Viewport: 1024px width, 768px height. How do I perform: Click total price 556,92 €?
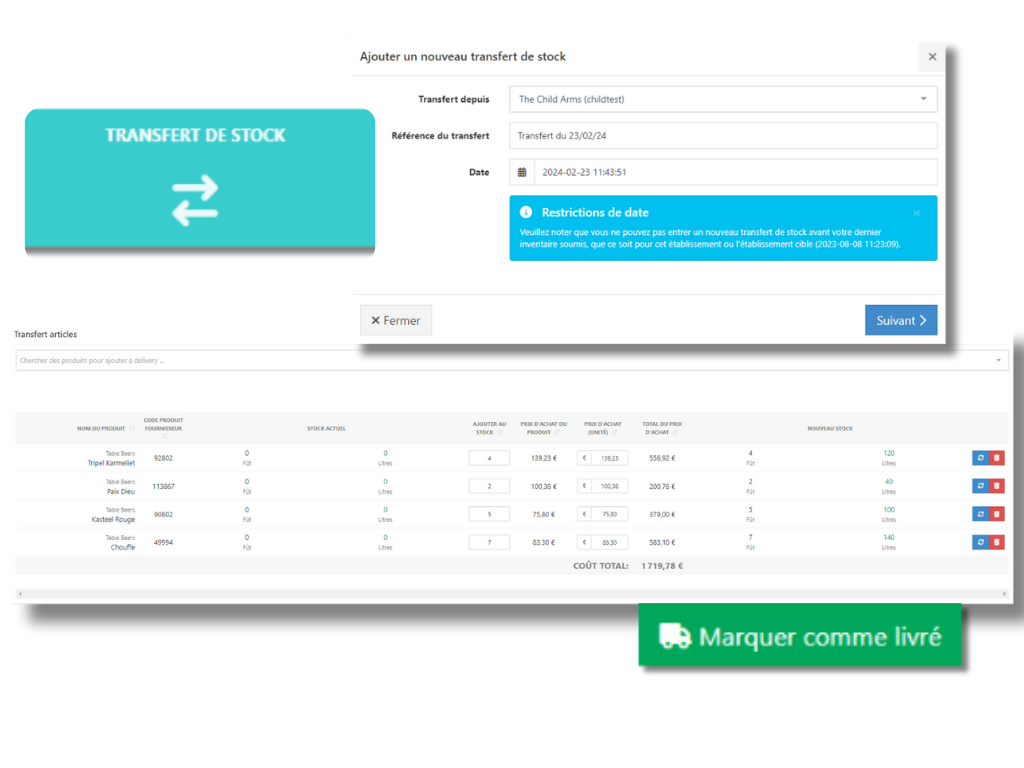pos(662,458)
